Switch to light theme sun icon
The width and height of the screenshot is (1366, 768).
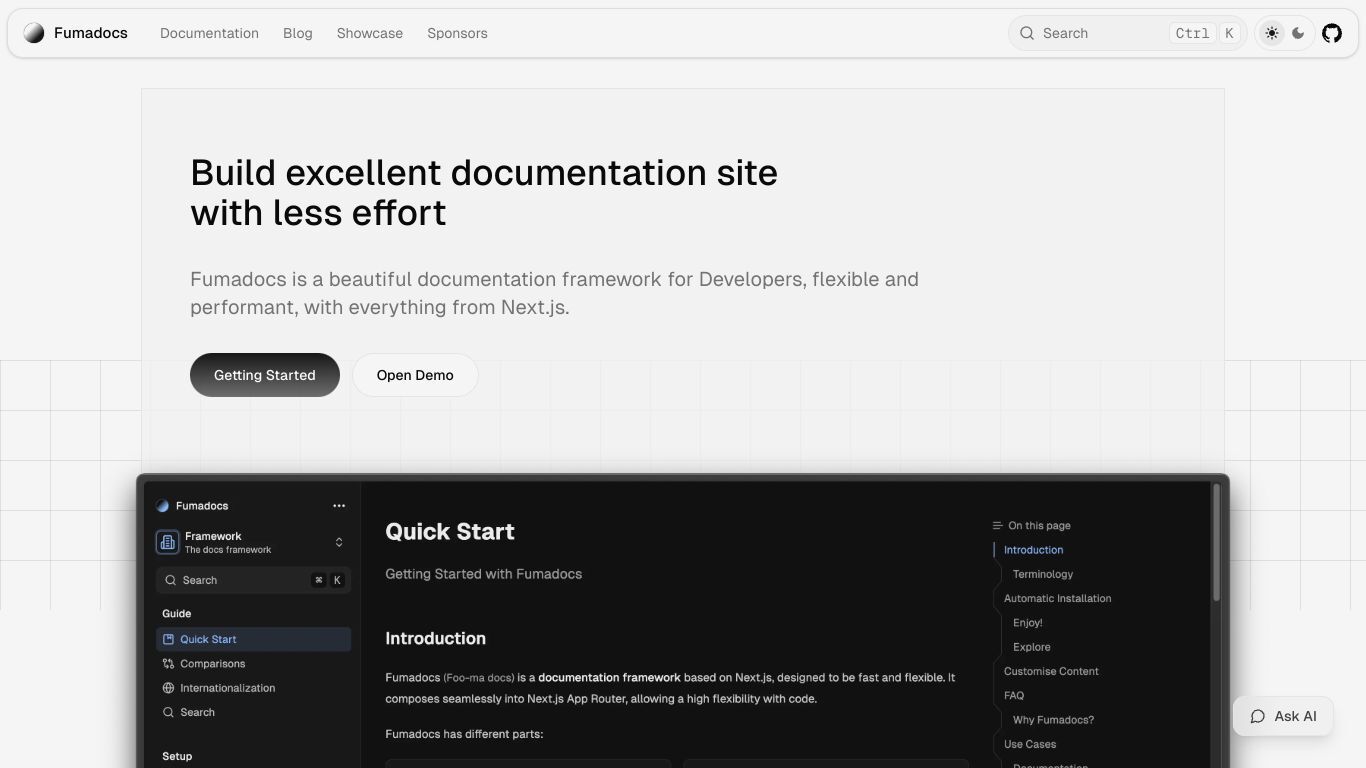click(x=1272, y=33)
